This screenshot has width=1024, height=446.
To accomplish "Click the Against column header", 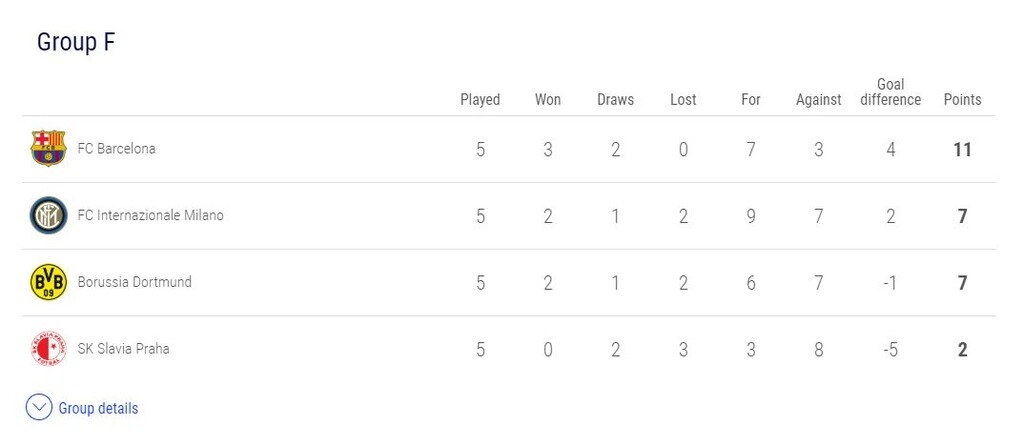I will 818,100.
